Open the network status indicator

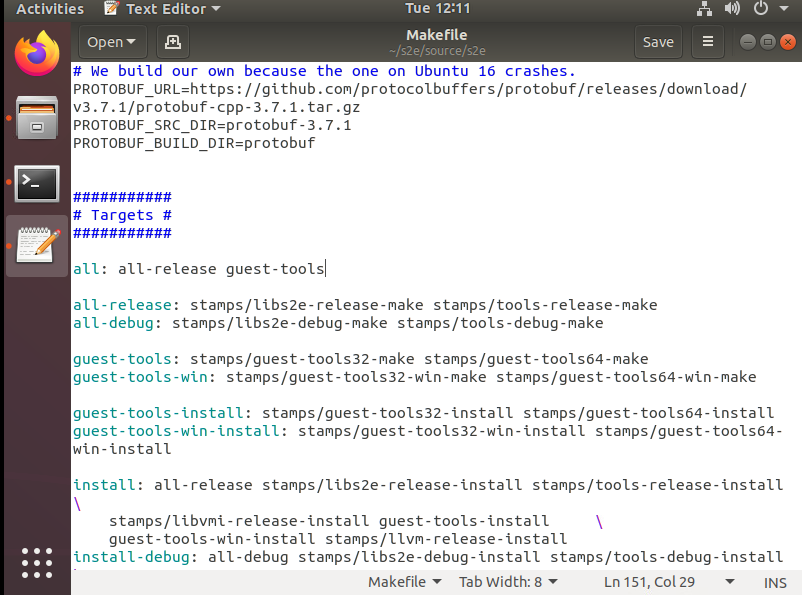click(705, 9)
